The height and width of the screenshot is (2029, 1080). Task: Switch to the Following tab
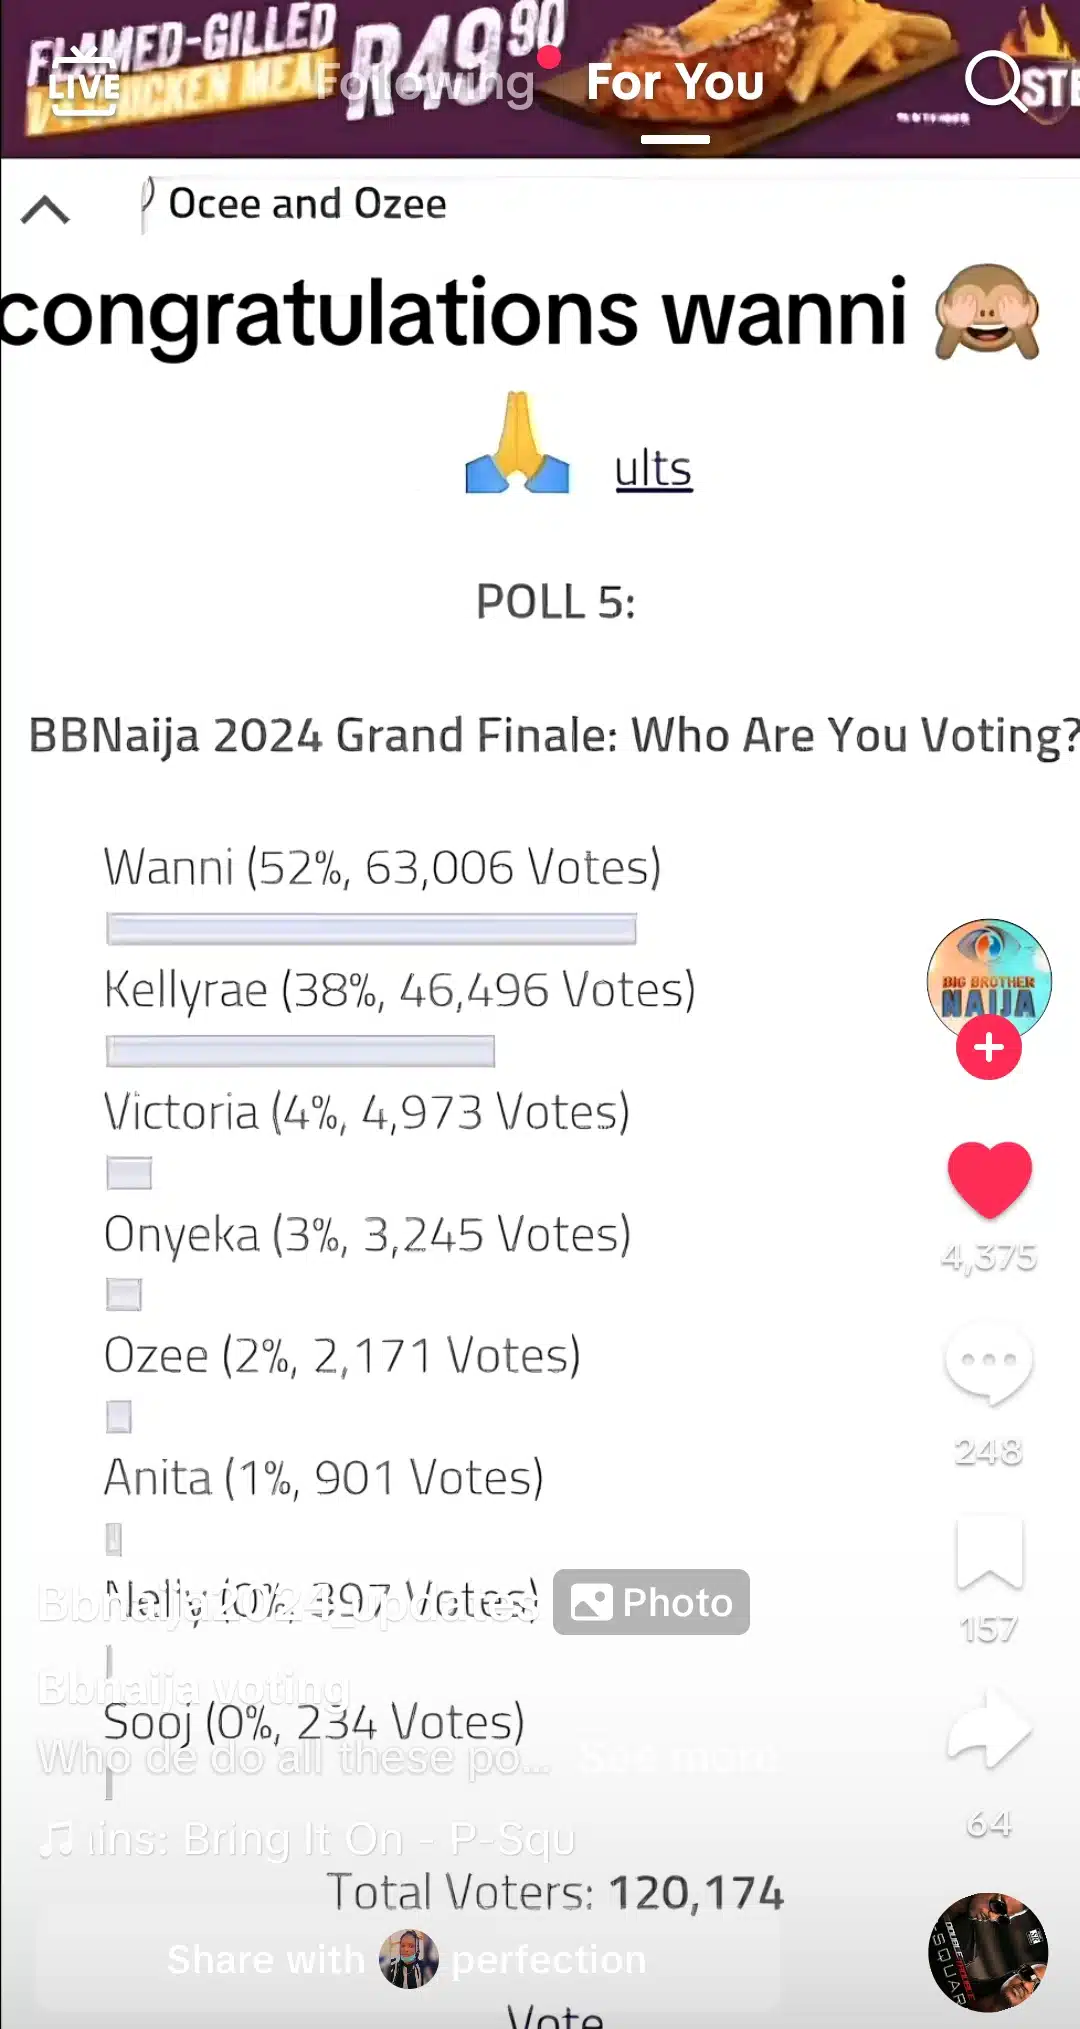point(425,84)
